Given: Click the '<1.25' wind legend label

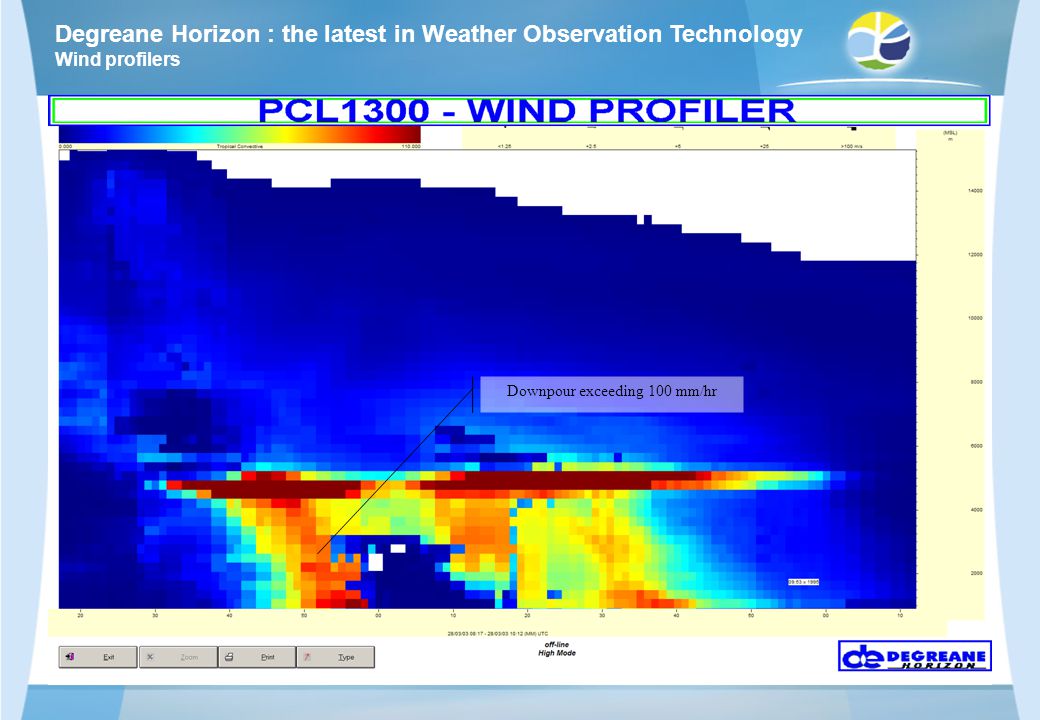Looking at the screenshot, I should tap(504, 147).
